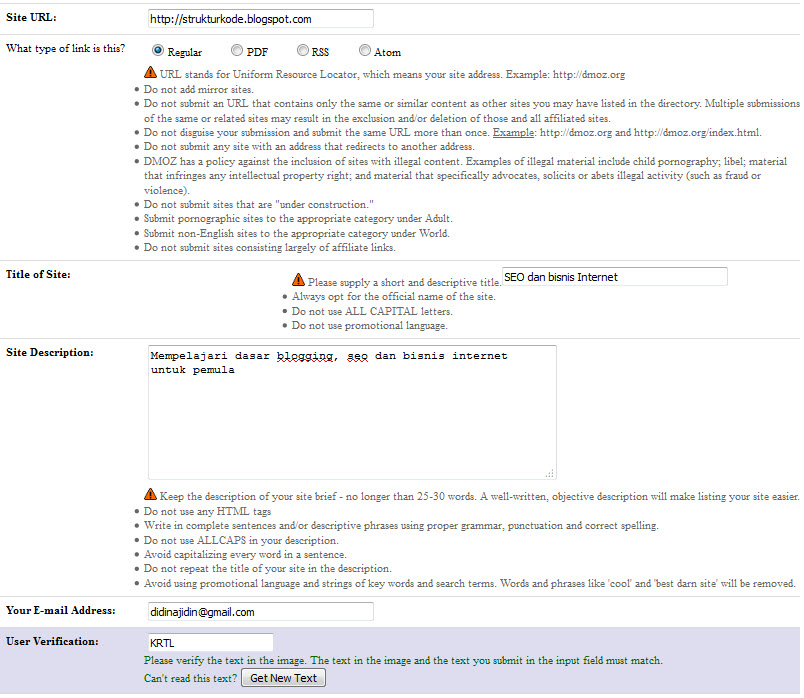The height and width of the screenshot is (698, 804).
Task: Select the Regular link type radio button
Action: (x=158, y=50)
